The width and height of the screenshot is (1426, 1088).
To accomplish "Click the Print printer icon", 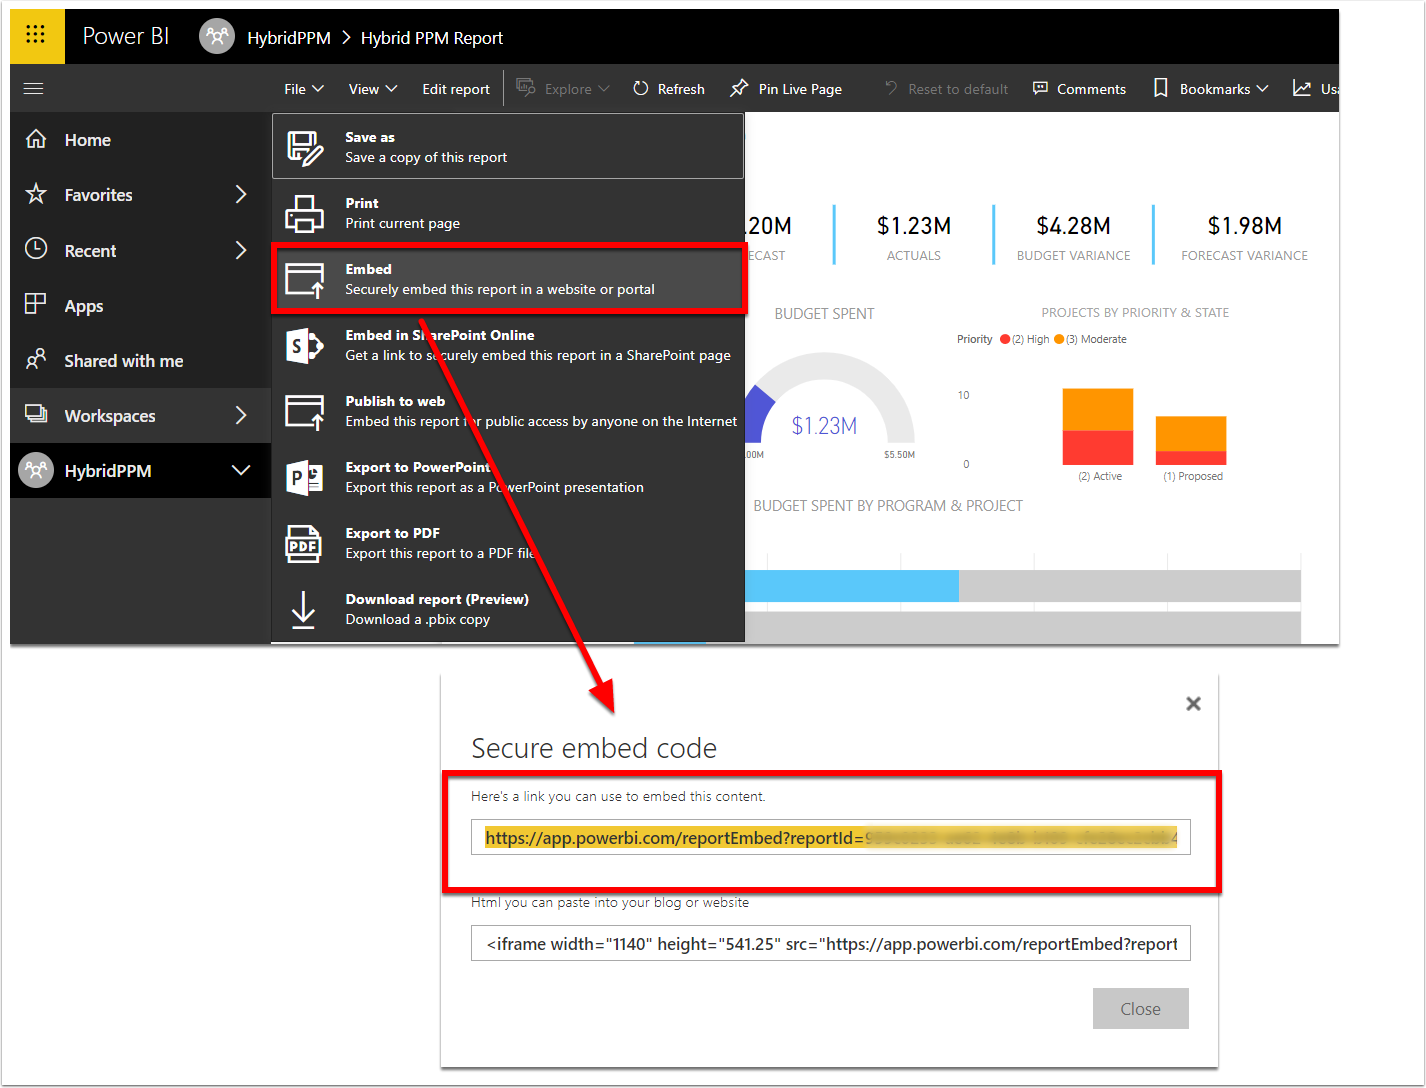I will [x=304, y=213].
